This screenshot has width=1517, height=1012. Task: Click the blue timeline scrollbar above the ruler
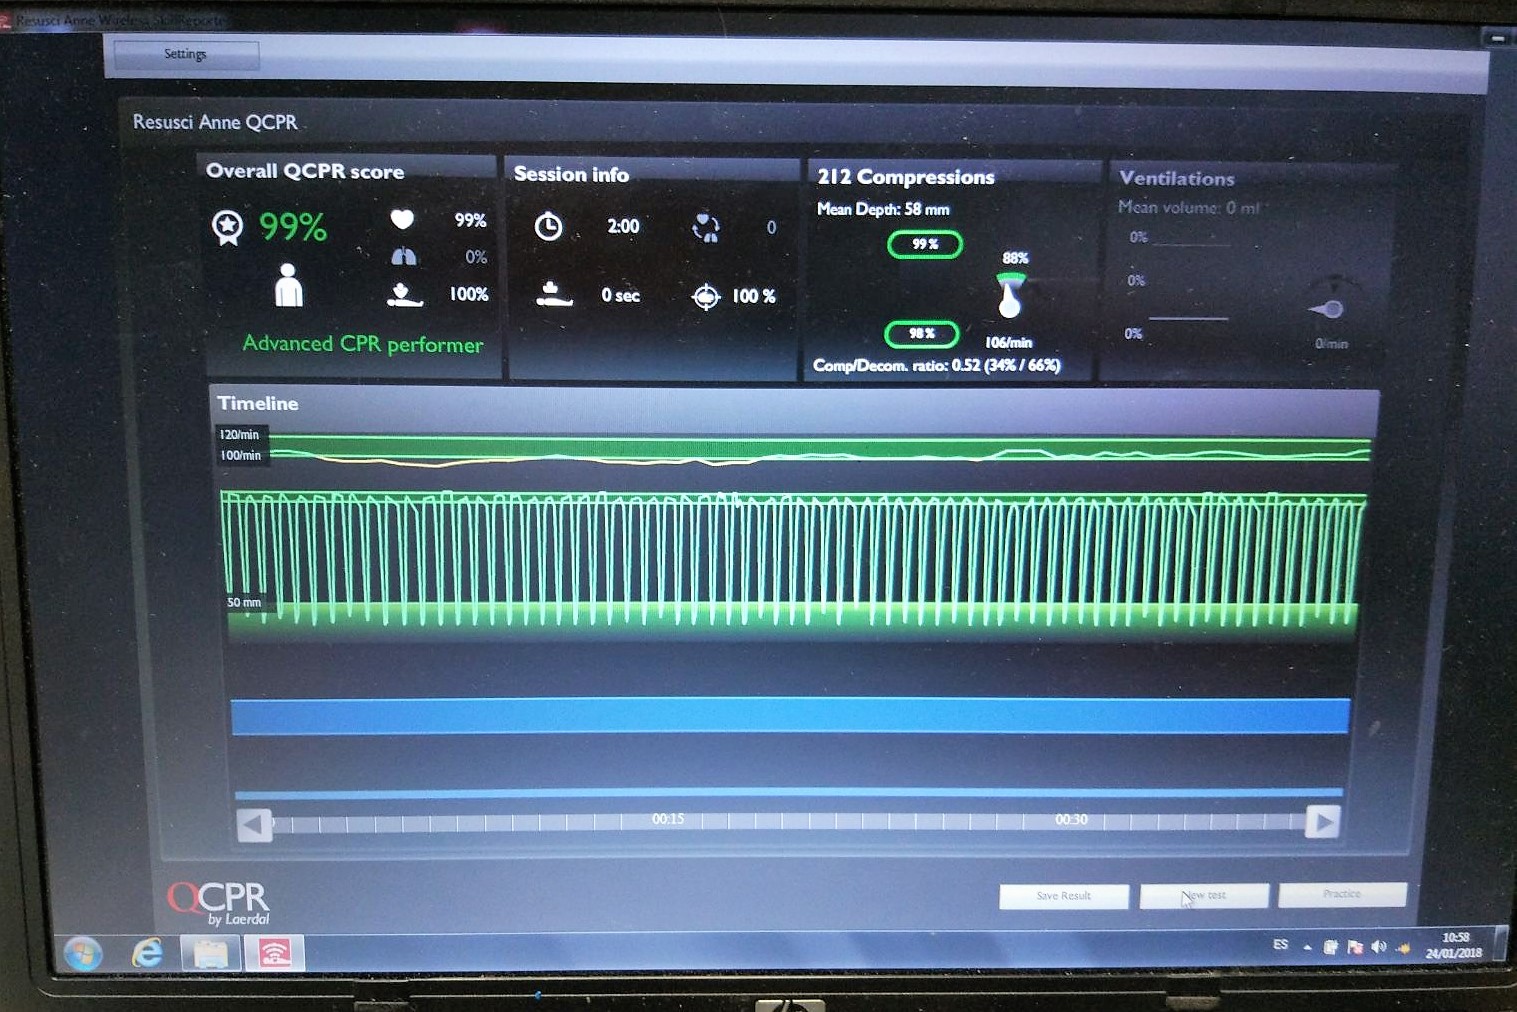pos(789,793)
